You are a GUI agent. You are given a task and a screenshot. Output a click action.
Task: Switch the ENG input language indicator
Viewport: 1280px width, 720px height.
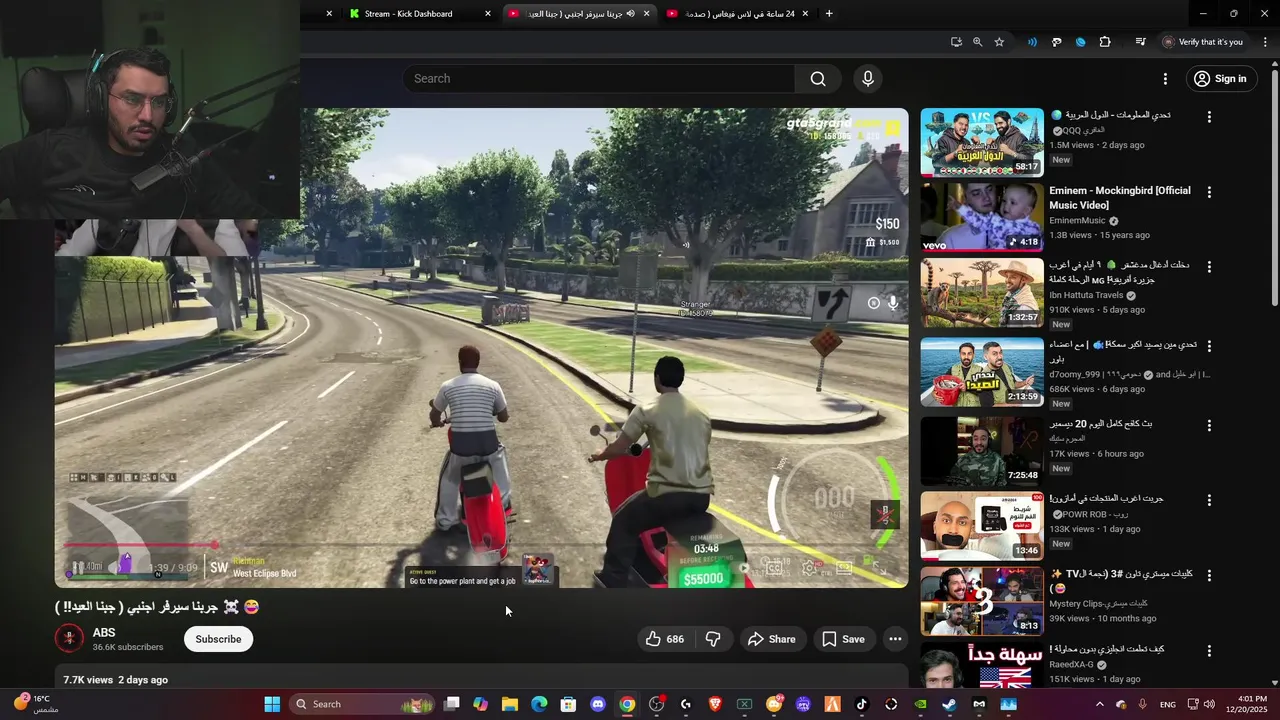[x=1167, y=704]
